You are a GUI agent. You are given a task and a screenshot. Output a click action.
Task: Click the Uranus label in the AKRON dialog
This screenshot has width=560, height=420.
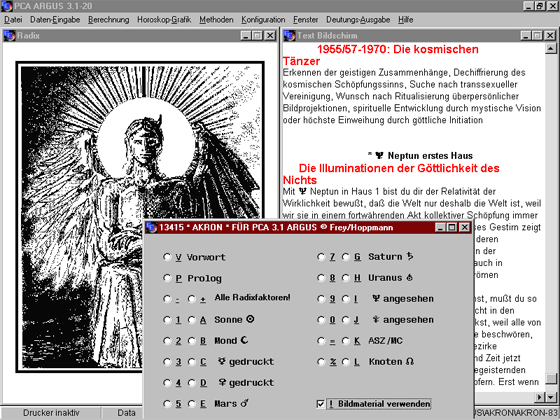[x=391, y=278]
